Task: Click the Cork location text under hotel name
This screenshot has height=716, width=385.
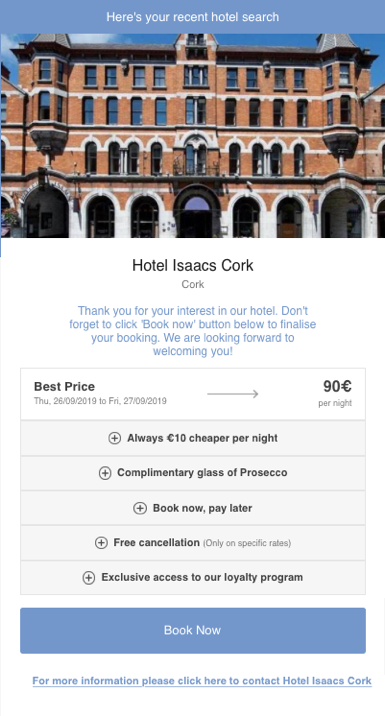Action: 193,284
